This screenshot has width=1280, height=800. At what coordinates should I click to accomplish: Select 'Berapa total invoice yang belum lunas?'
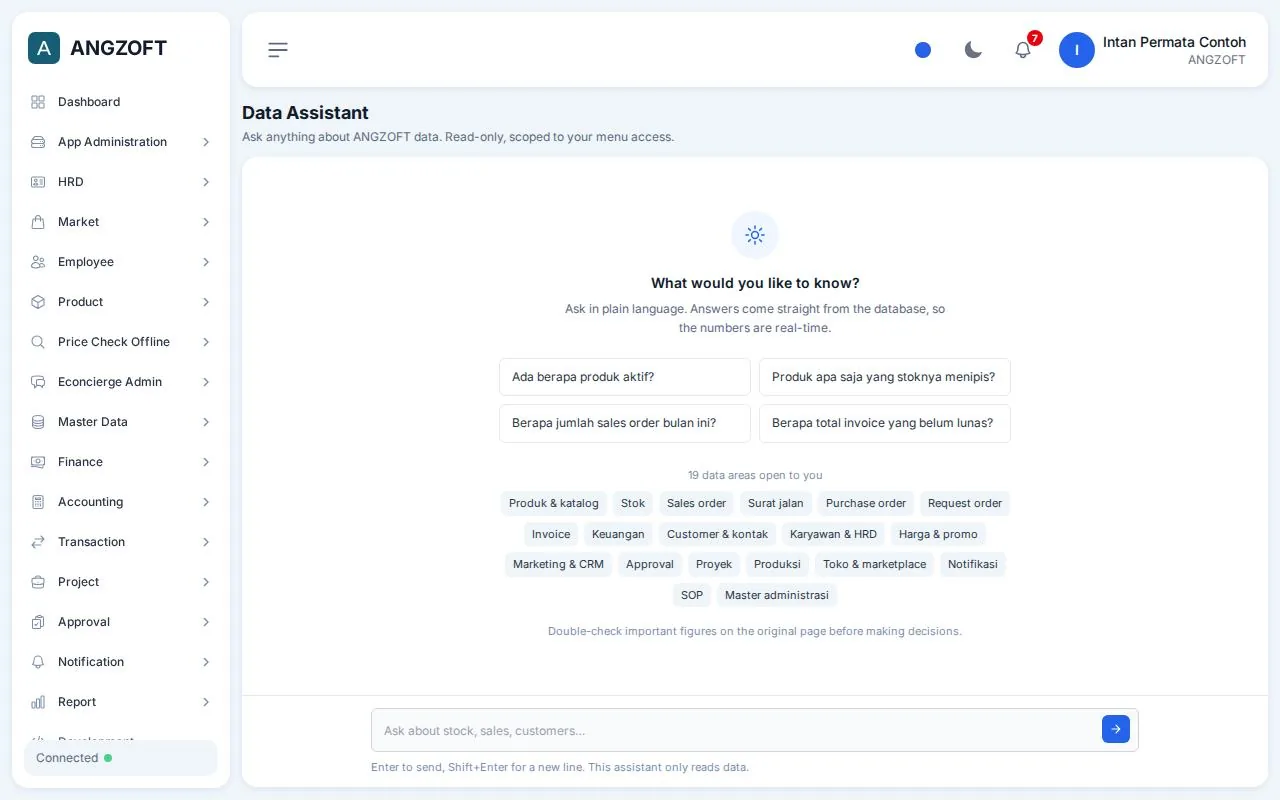pyautogui.click(x=885, y=423)
